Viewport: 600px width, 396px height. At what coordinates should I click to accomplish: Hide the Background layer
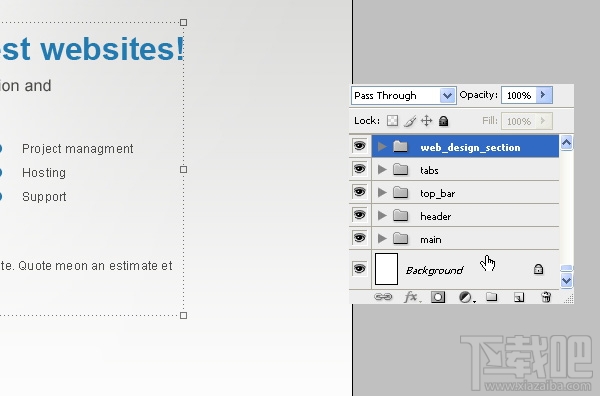pos(359,269)
